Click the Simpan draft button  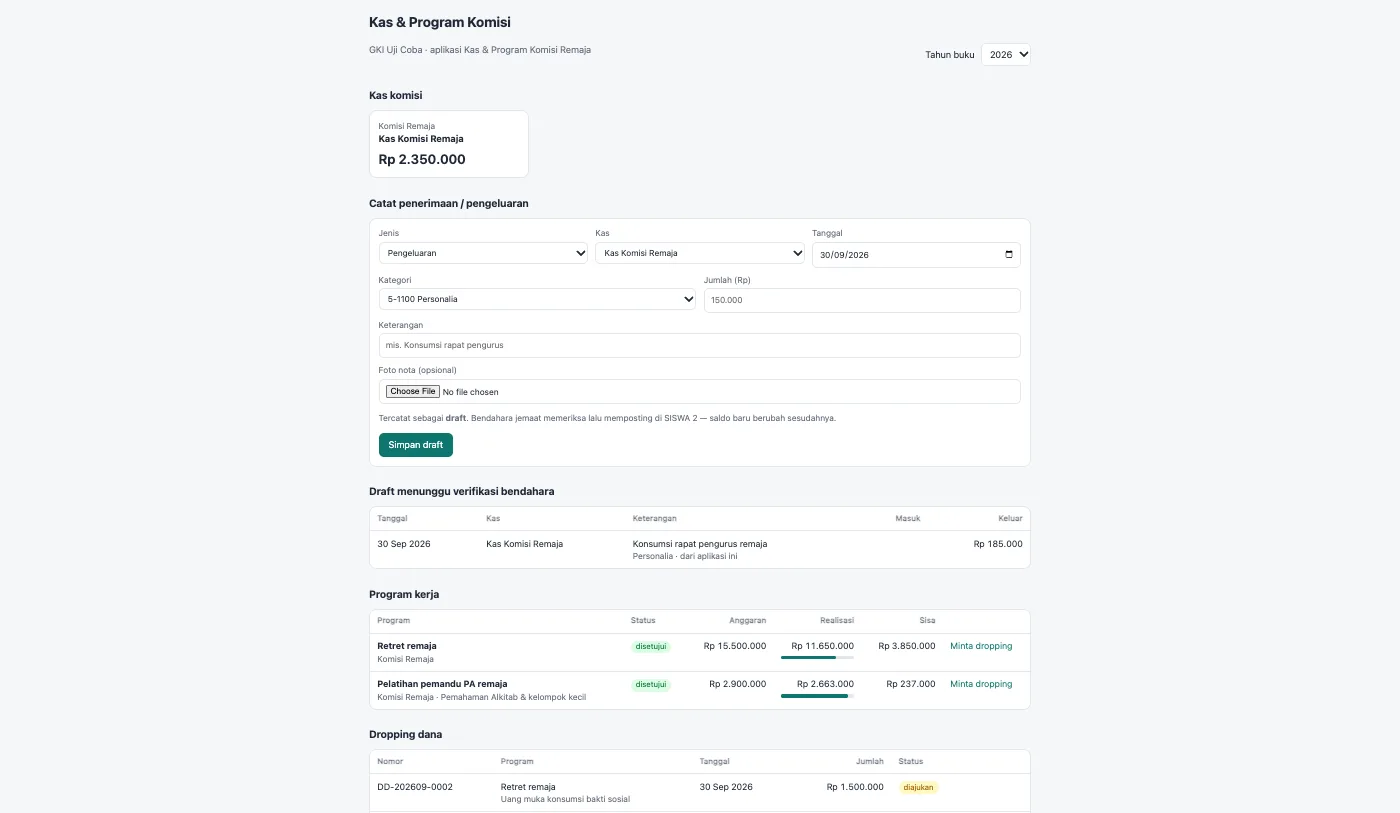(x=416, y=445)
